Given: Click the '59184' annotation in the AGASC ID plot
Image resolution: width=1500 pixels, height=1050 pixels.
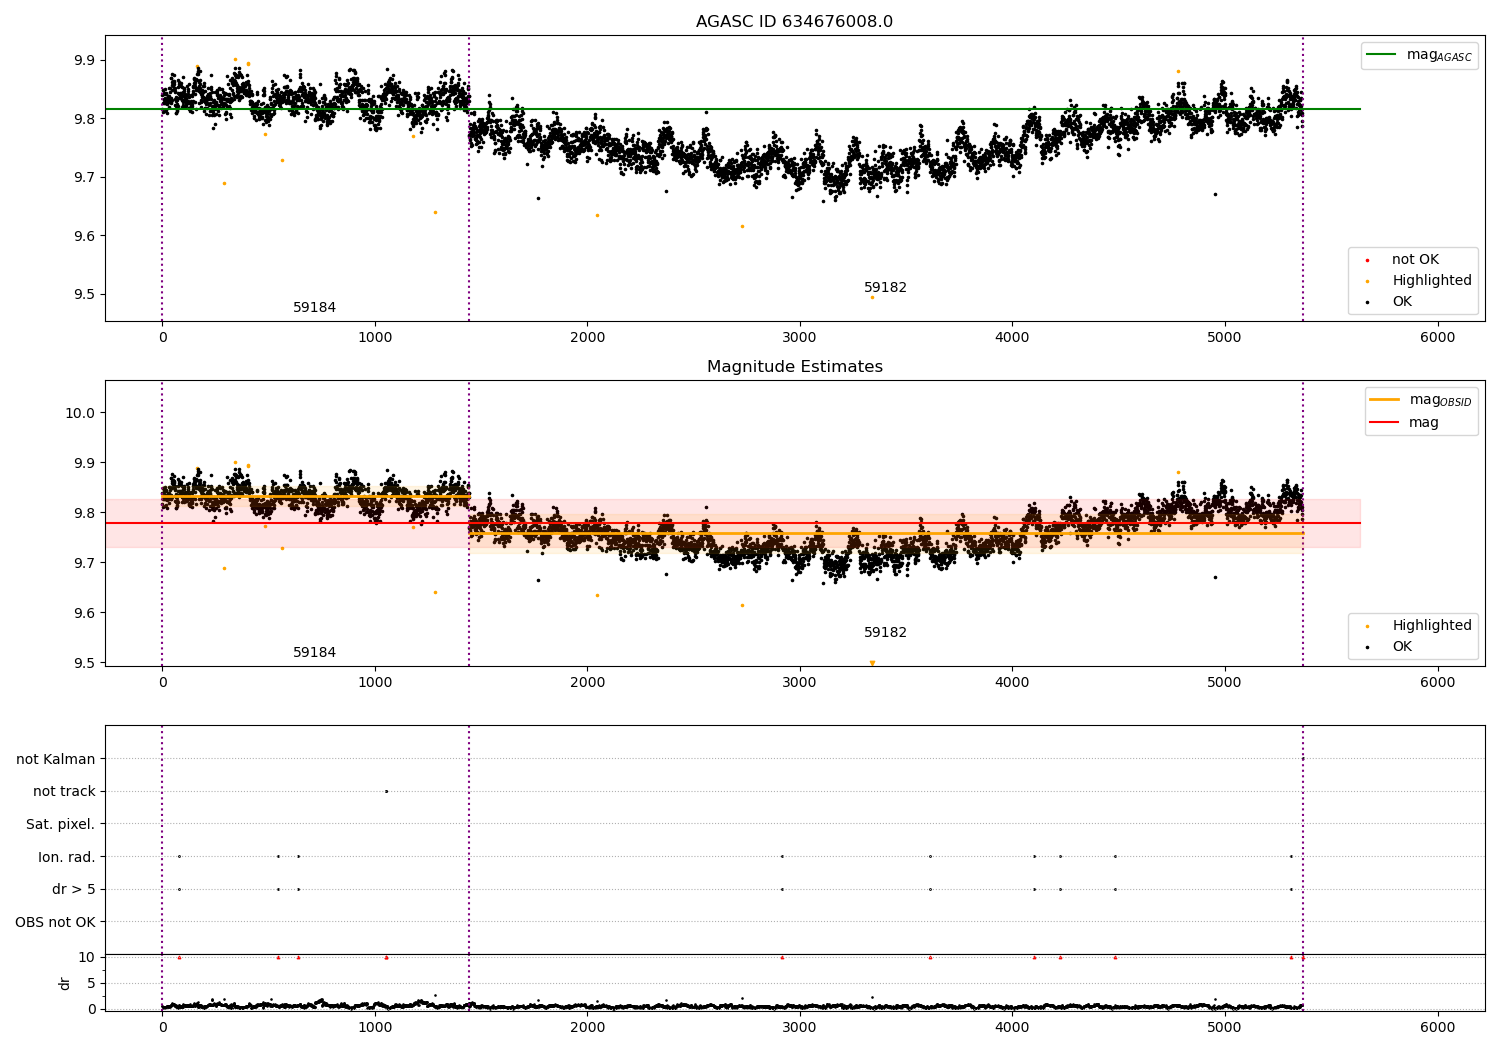Looking at the screenshot, I should pyautogui.click(x=314, y=308).
